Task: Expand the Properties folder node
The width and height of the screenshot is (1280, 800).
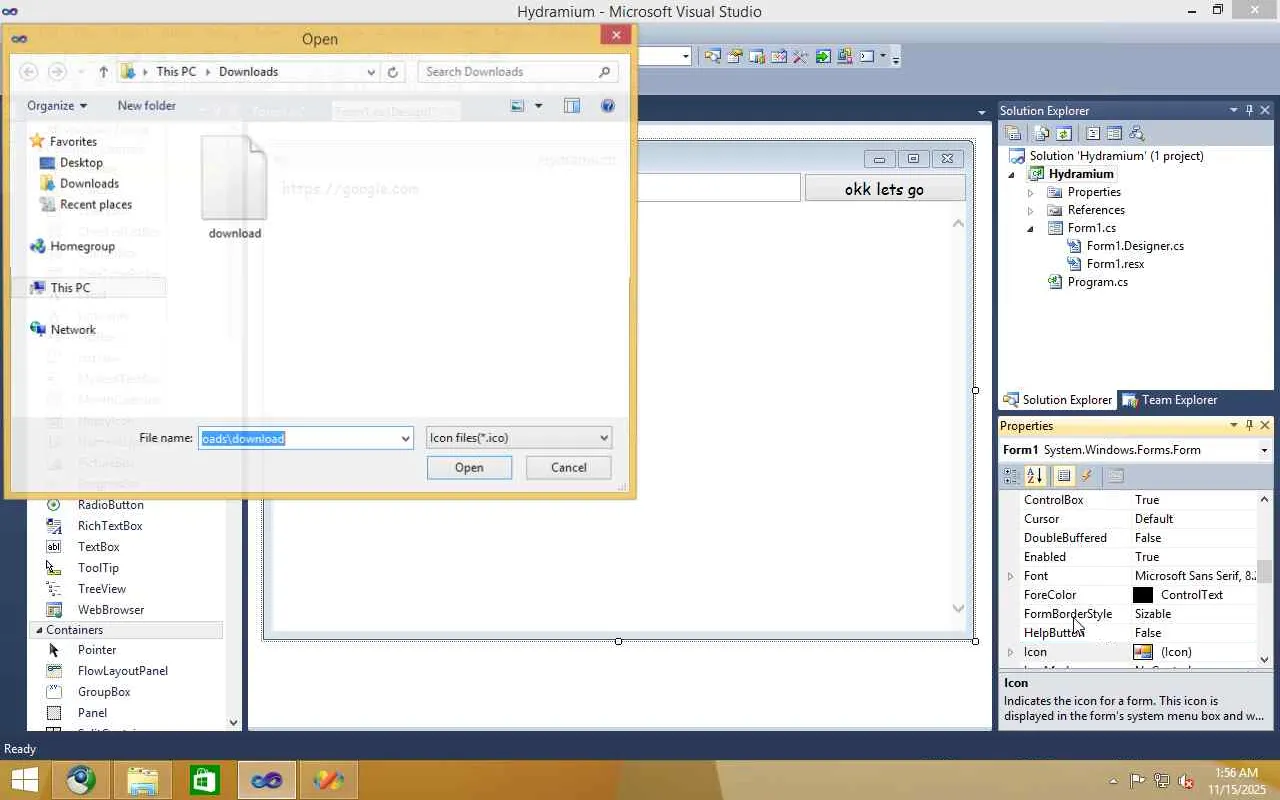Action: click(1031, 193)
